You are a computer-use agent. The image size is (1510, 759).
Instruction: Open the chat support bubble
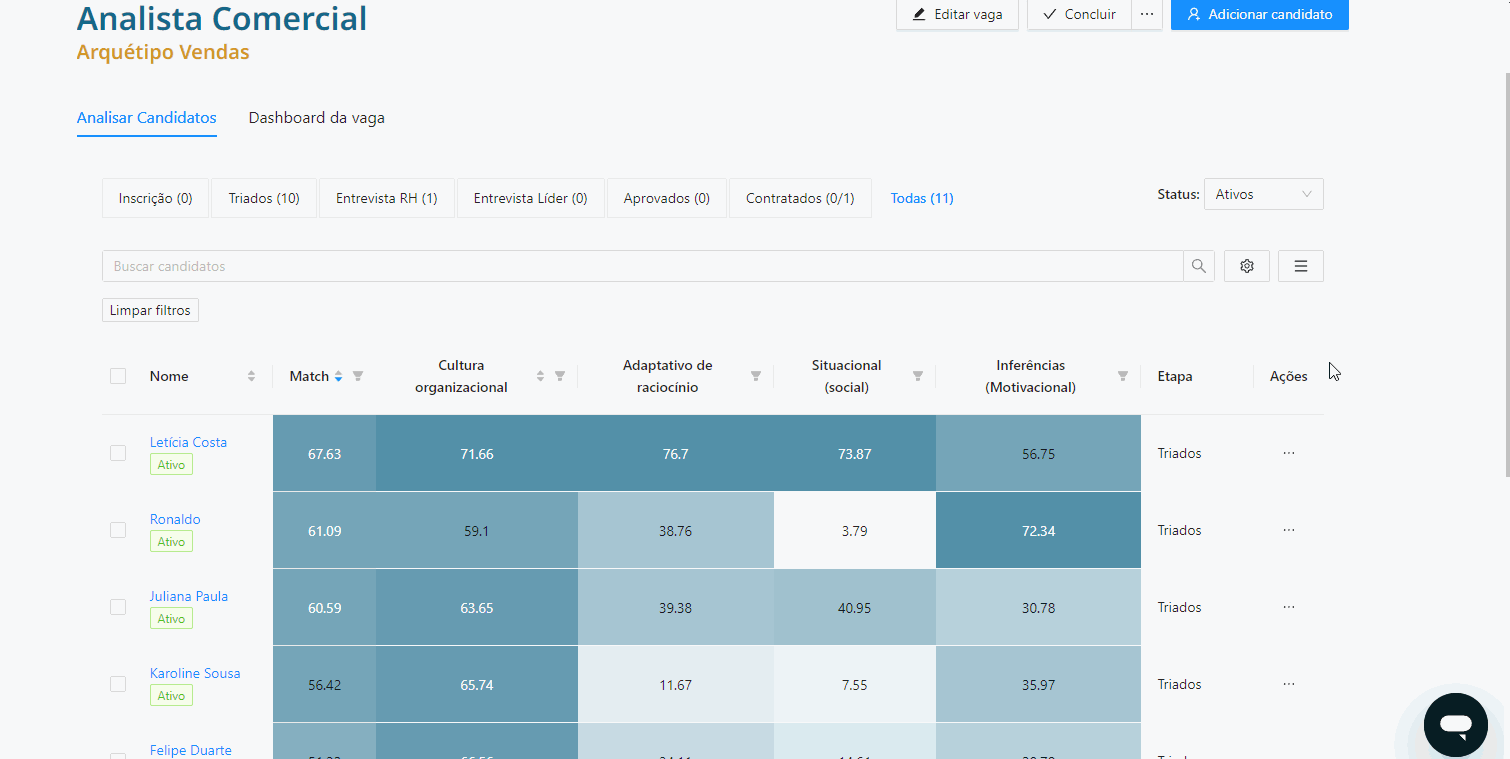click(1455, 724)
